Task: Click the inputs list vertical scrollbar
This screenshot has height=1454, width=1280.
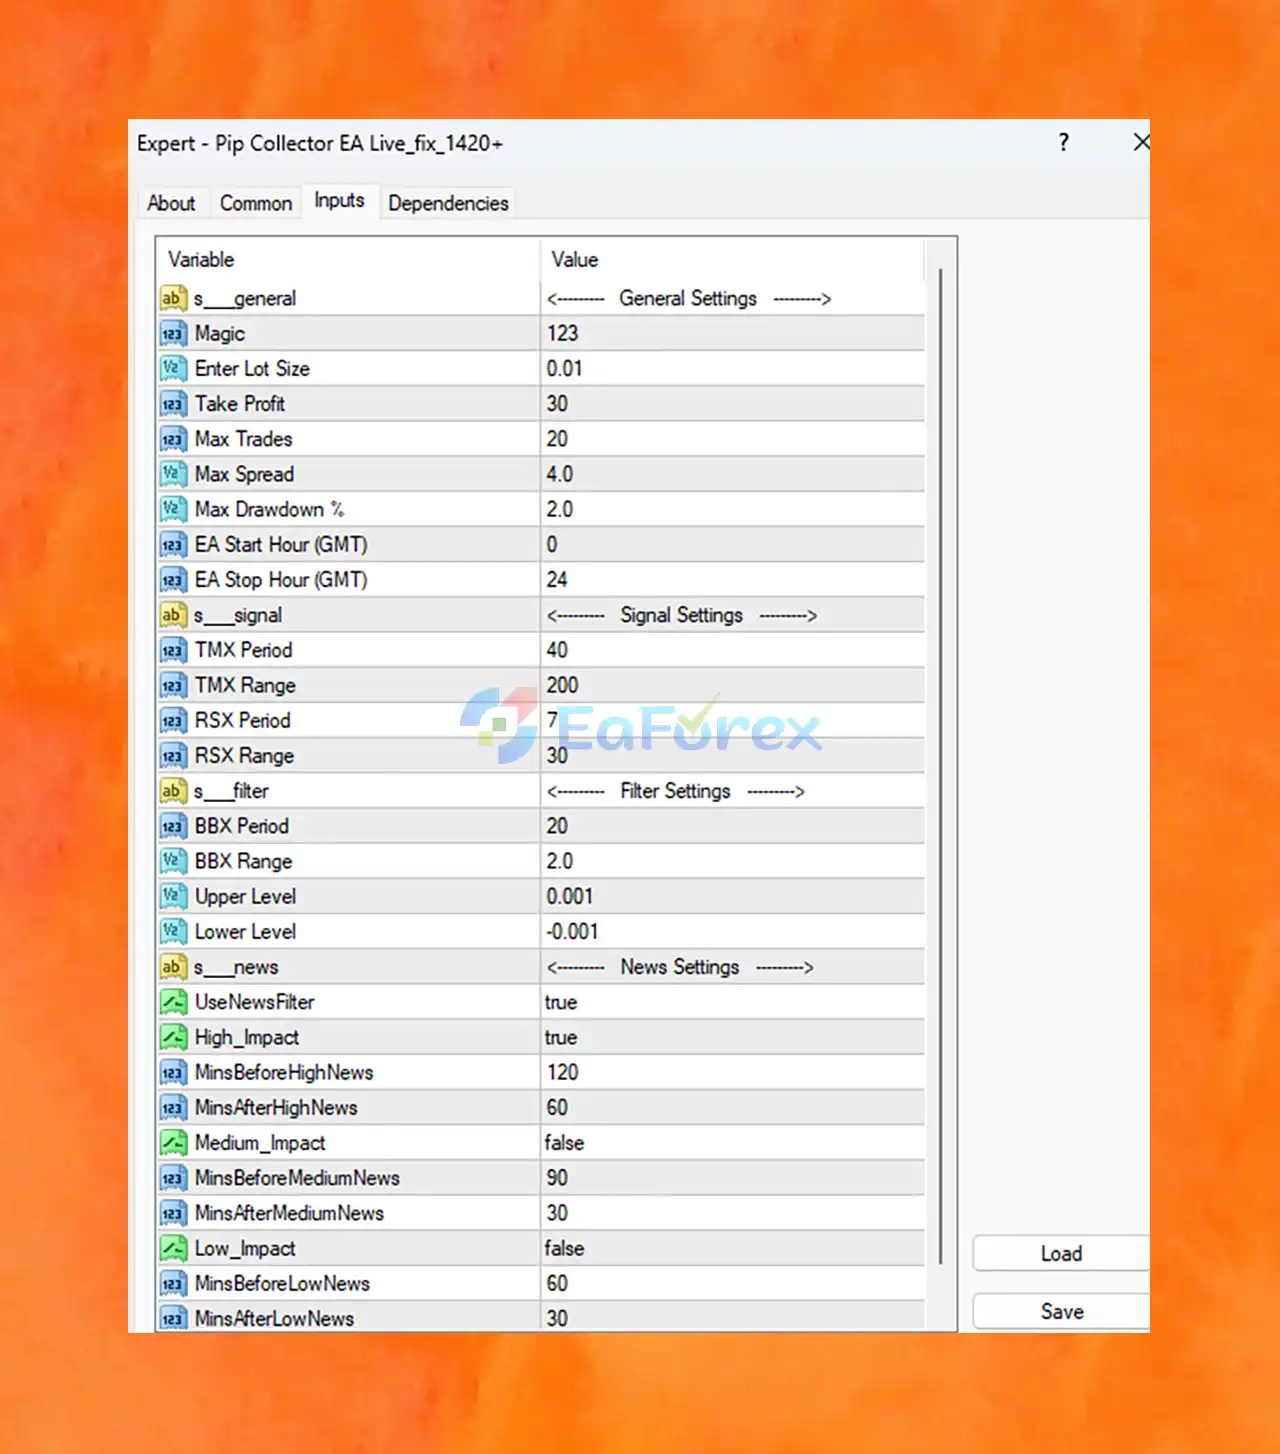Action: click(x=940, y=765)
